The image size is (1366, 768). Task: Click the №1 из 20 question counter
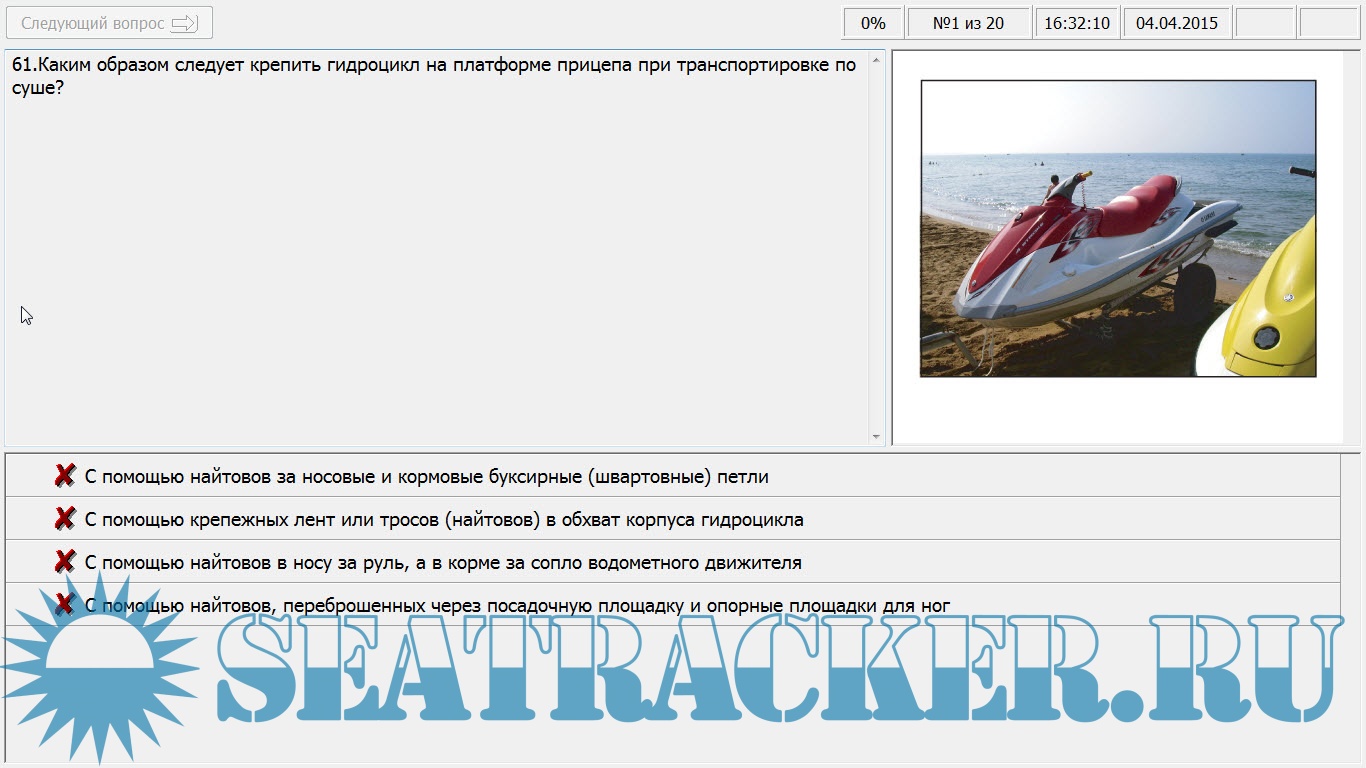pyautogui.click(x=968, y=23)
